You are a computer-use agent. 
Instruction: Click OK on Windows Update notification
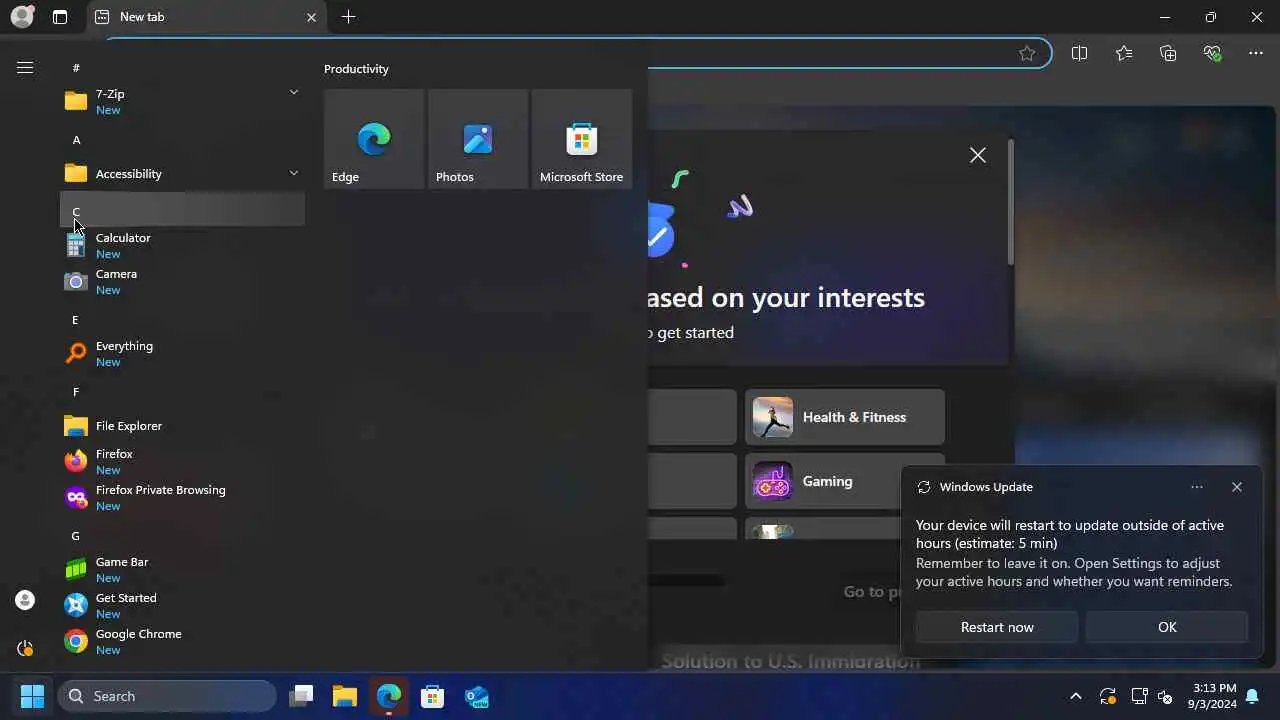1167,627
